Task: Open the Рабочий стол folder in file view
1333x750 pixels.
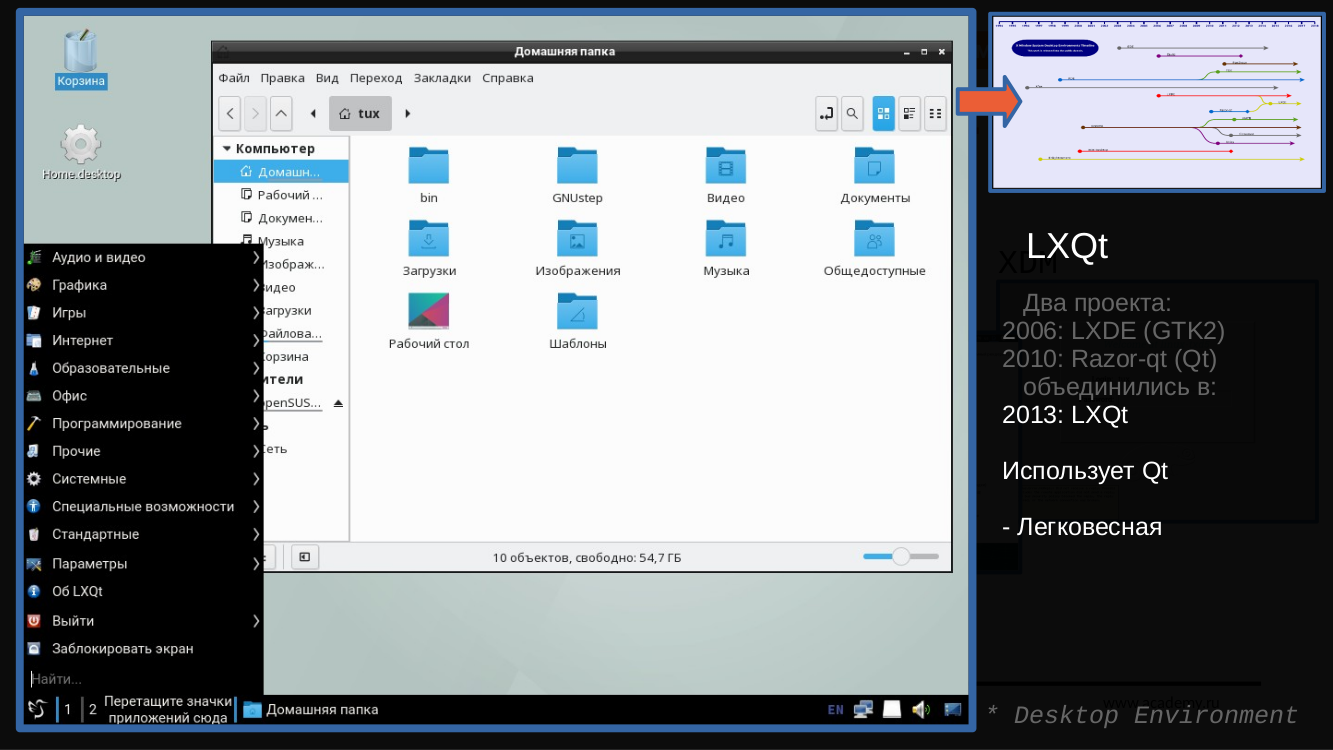Action: [x=429, y=321]
